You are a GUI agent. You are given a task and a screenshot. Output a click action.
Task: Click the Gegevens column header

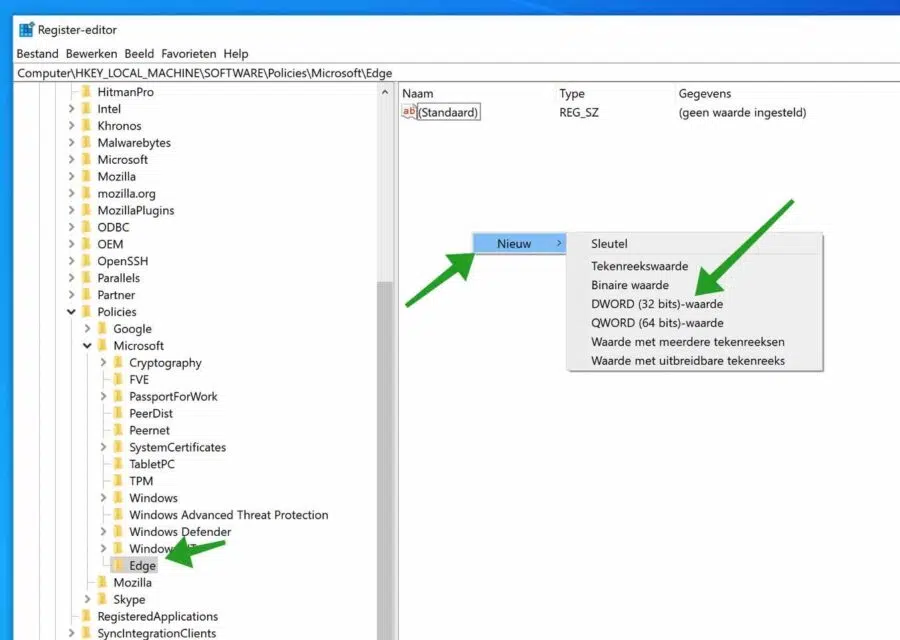tap(705, 94)
